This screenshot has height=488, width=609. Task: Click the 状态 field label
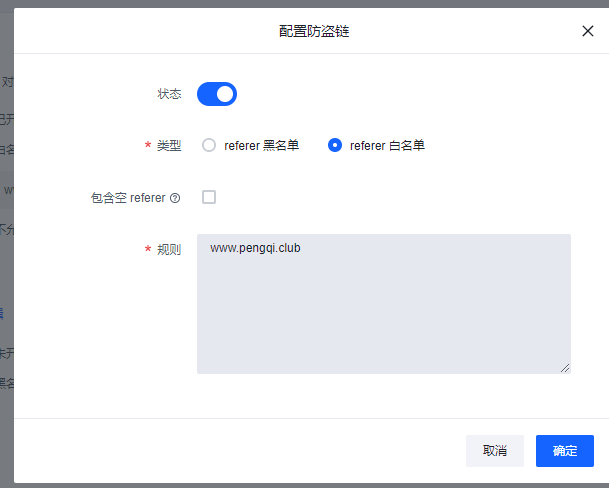pos(169,94)
